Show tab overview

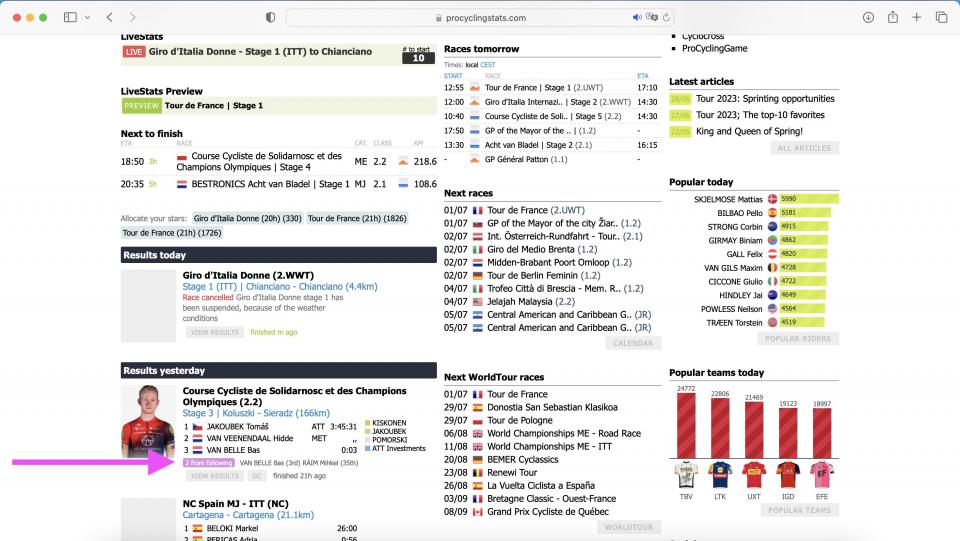(x=941, y=17)
